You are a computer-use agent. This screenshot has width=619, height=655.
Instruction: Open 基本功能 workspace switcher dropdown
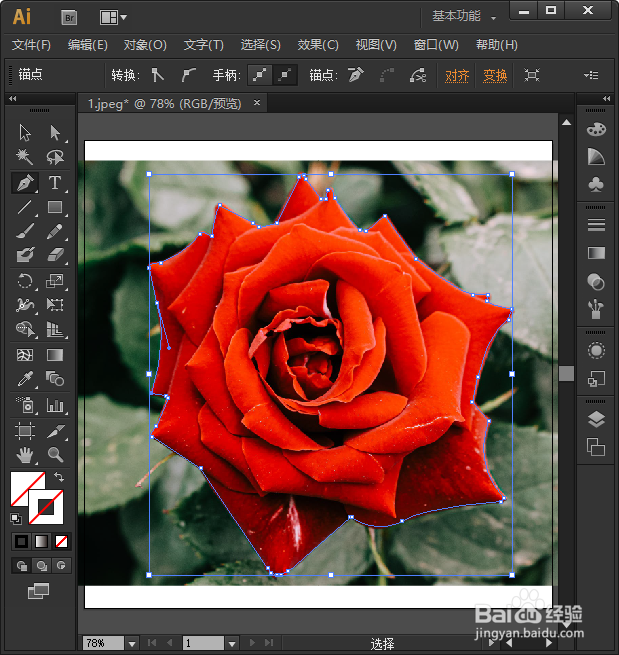tap(464, 17)
